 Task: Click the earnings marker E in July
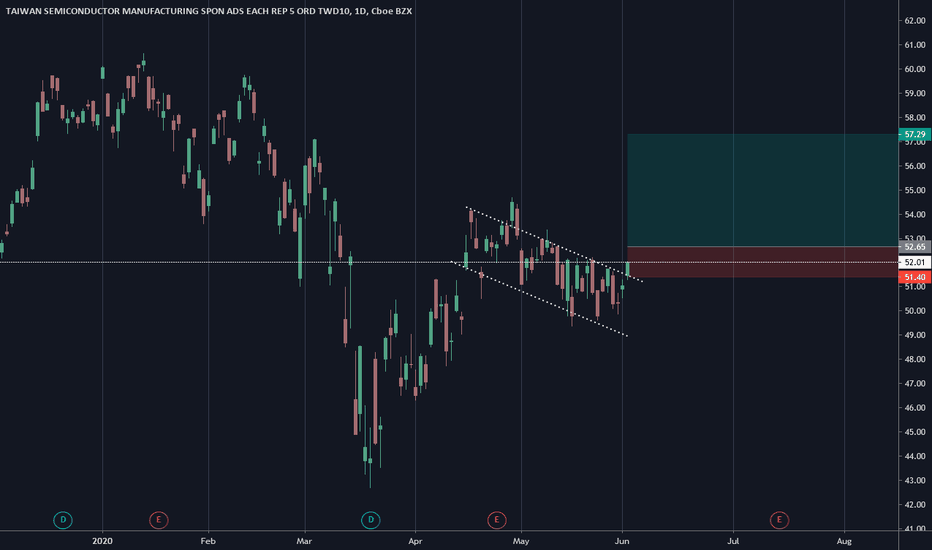[779, 520]
